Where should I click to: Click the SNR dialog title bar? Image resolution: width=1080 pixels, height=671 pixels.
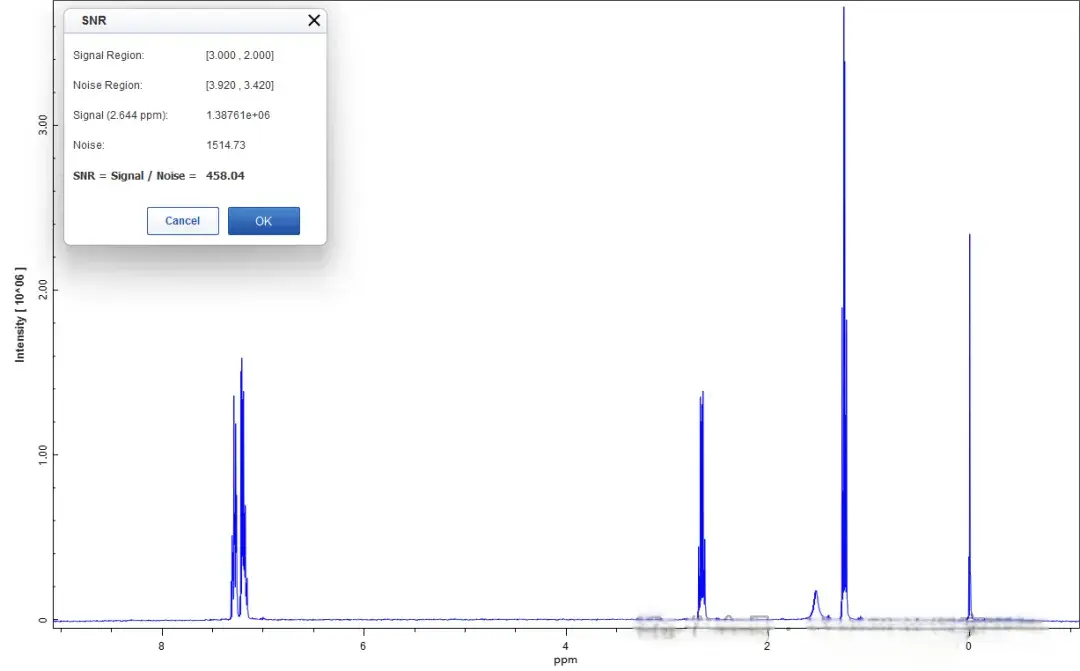click(x=180, y=20)
